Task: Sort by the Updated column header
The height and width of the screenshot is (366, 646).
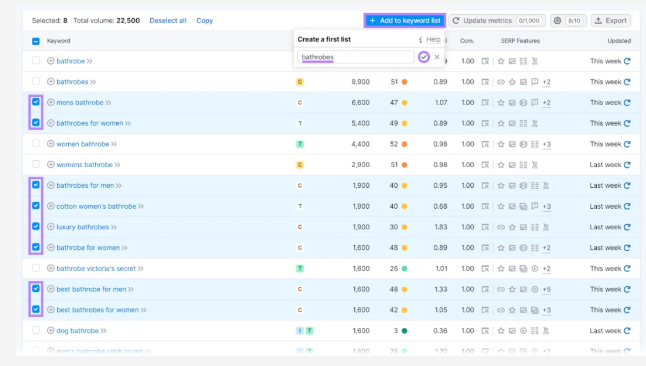Action: [x=619, y=41]
